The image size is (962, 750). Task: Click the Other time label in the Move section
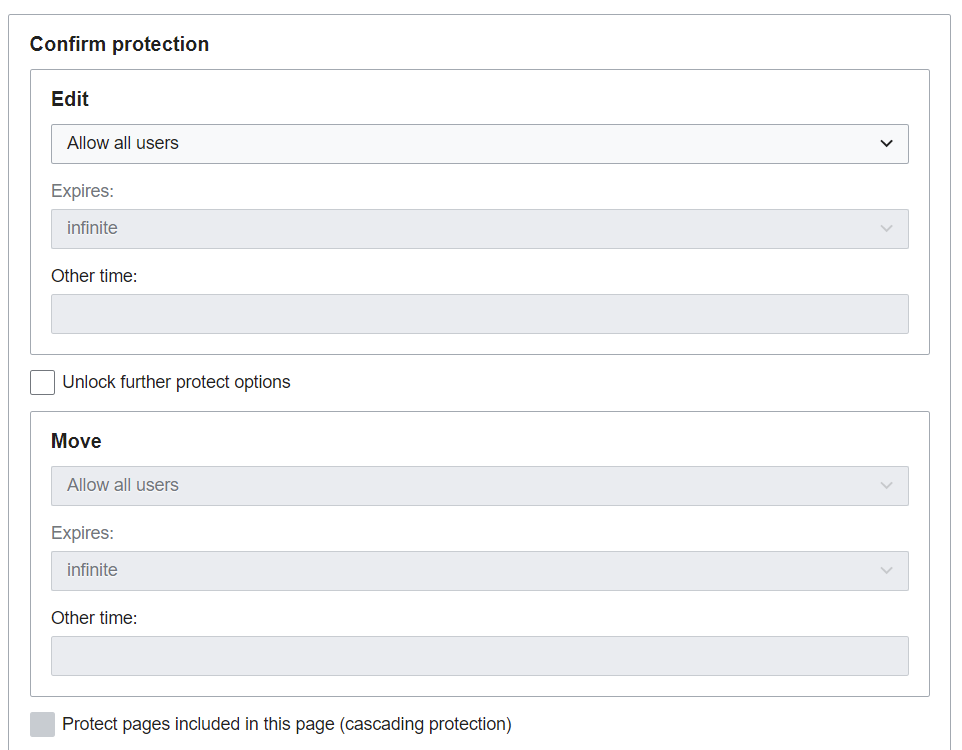pyautogui.click(x=94, y=618)
